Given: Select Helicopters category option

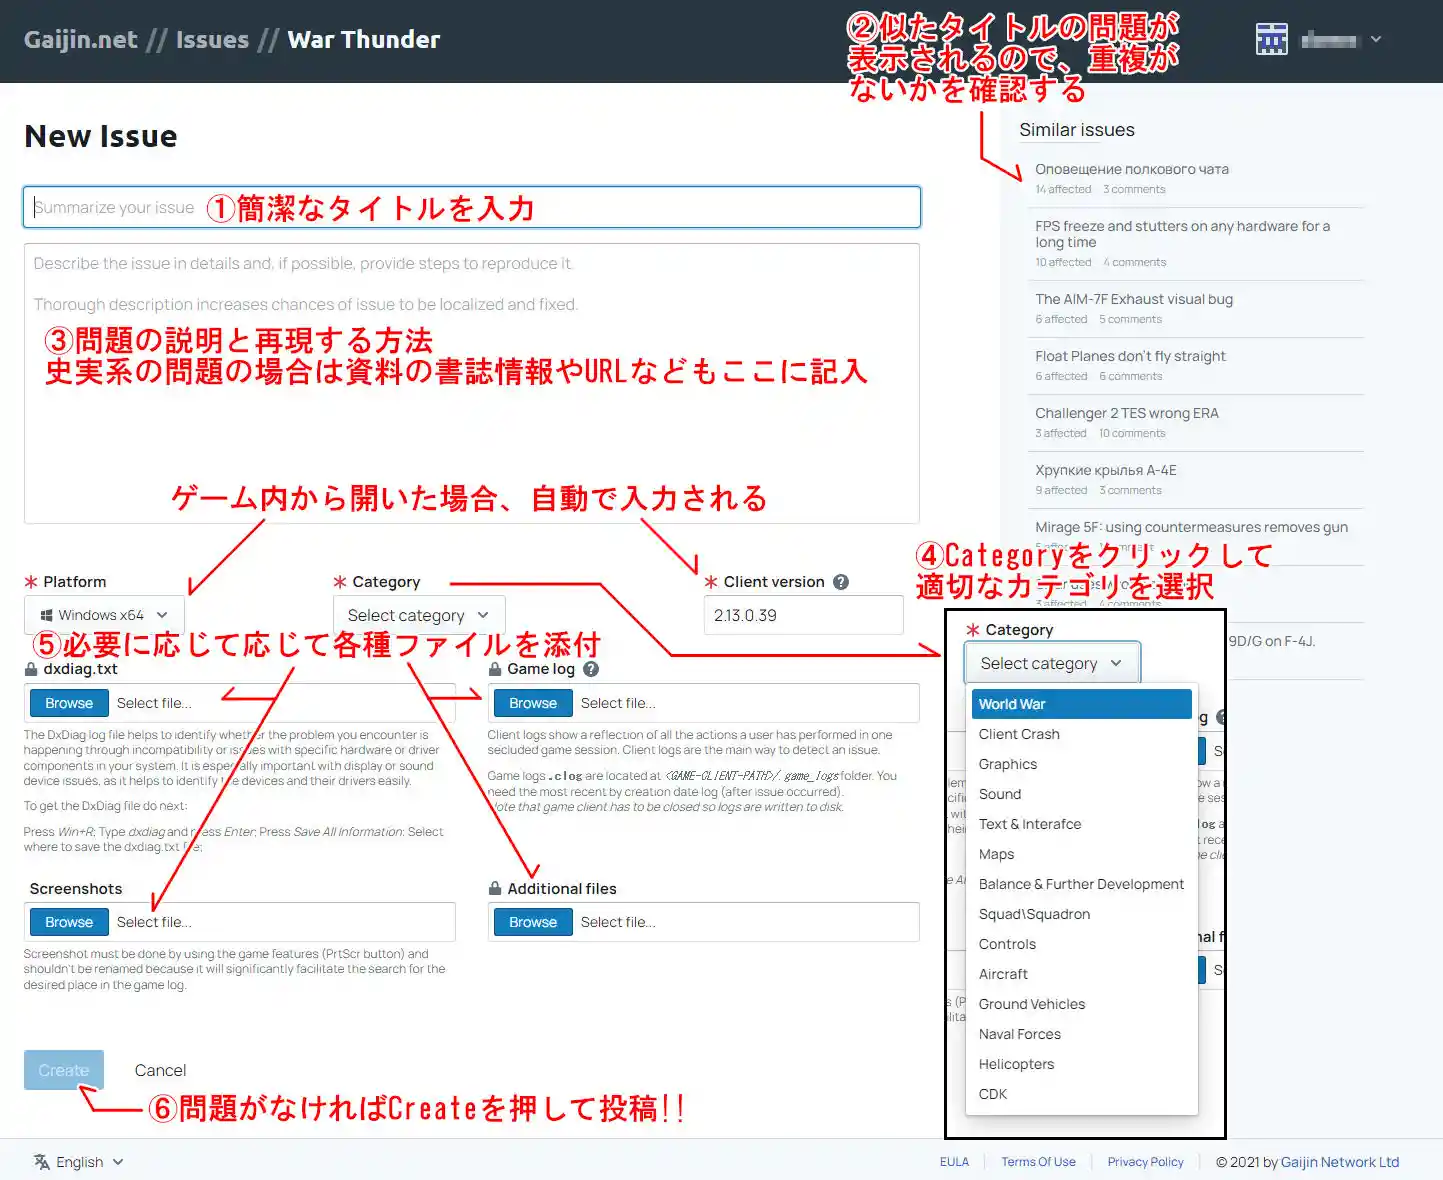Looking at the screenshot, I should (x=1082, y=1064).
